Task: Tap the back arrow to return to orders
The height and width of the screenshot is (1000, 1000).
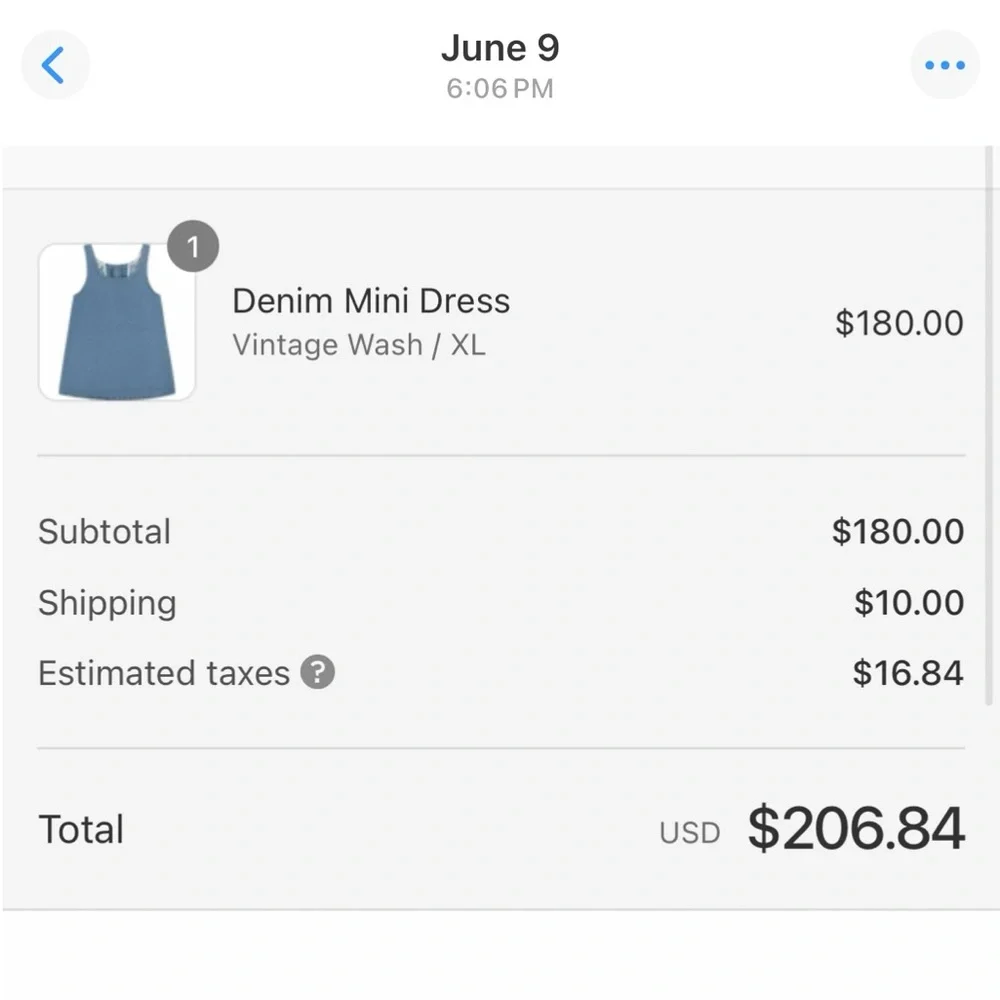Action: pos(55,64)
